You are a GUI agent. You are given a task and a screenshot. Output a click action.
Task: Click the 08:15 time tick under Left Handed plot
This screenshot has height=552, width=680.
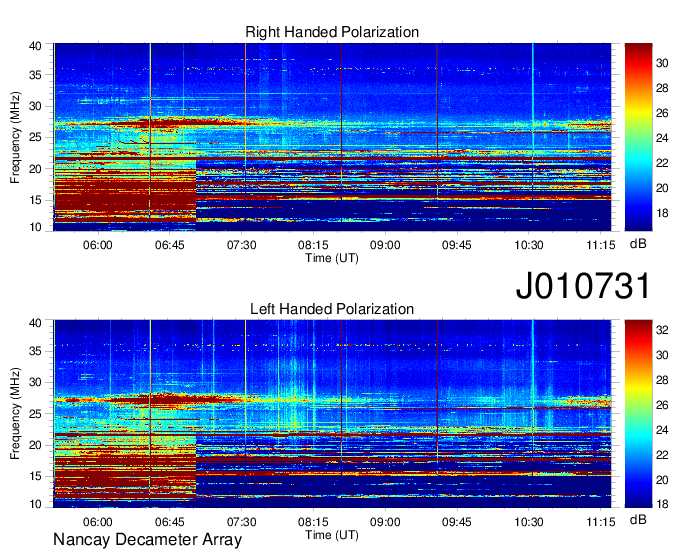pos(313,522)
